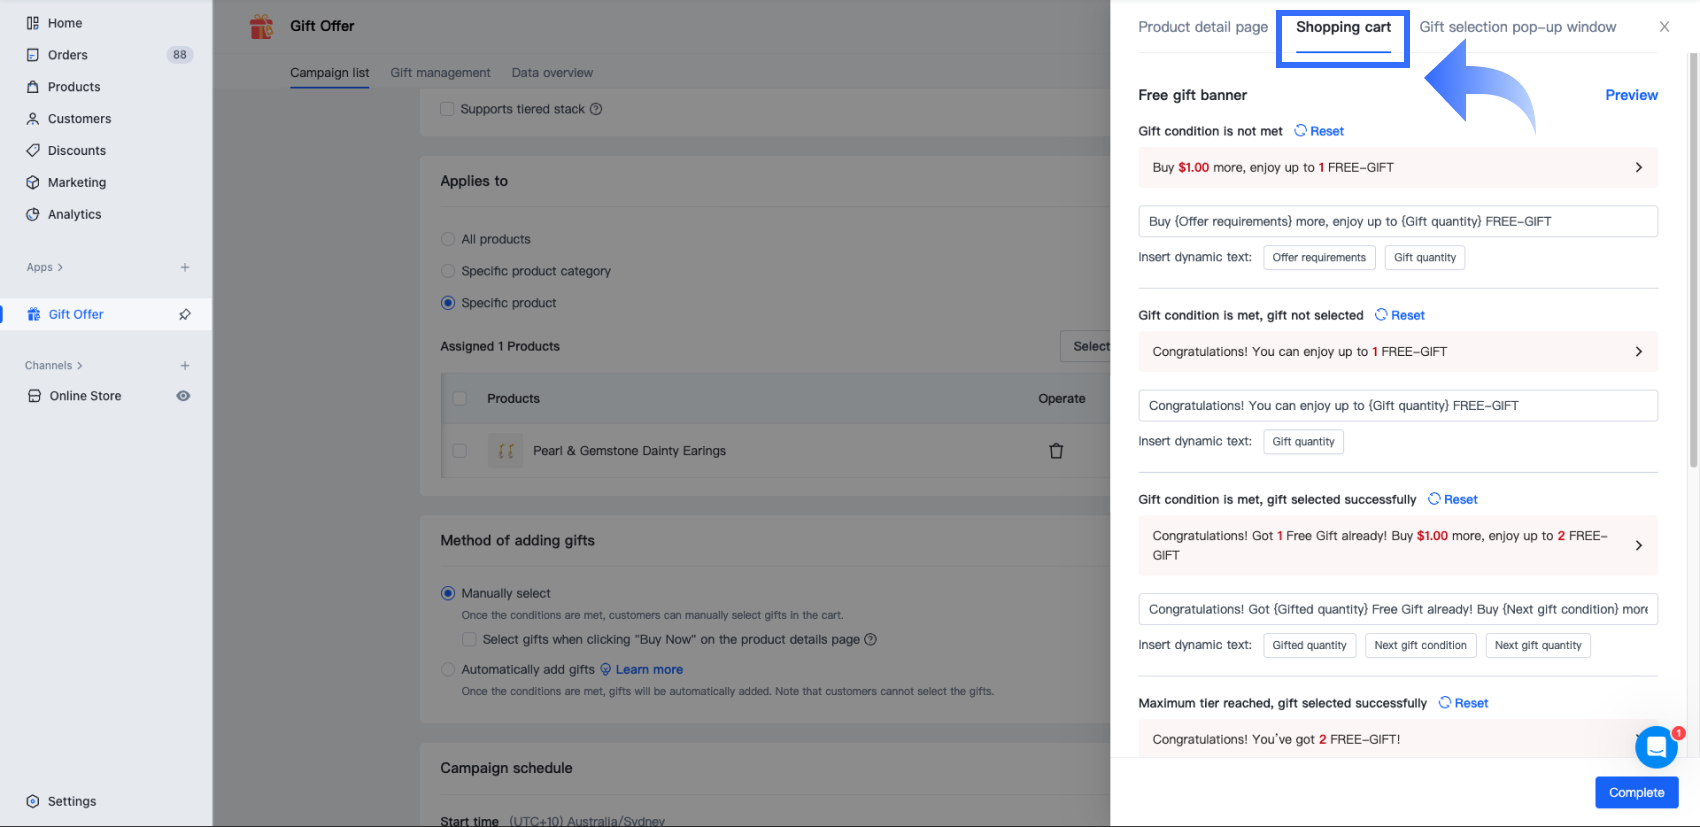Viewport: 1700px width, 827px height.
Task: Expand the 'Buy $1.00 more' banner preview
Action: 1638,168
